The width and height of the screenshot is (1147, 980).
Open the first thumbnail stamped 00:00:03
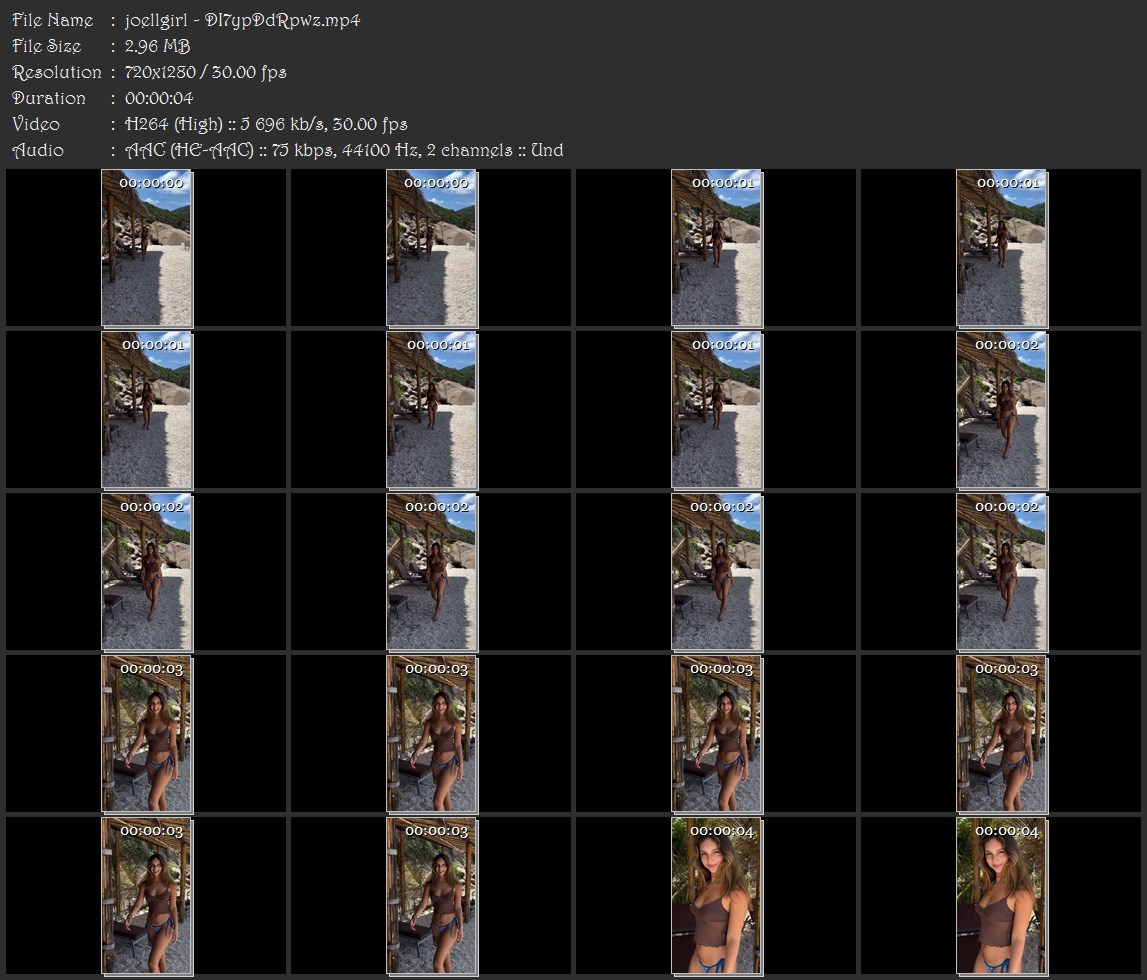tap(146, 734)
